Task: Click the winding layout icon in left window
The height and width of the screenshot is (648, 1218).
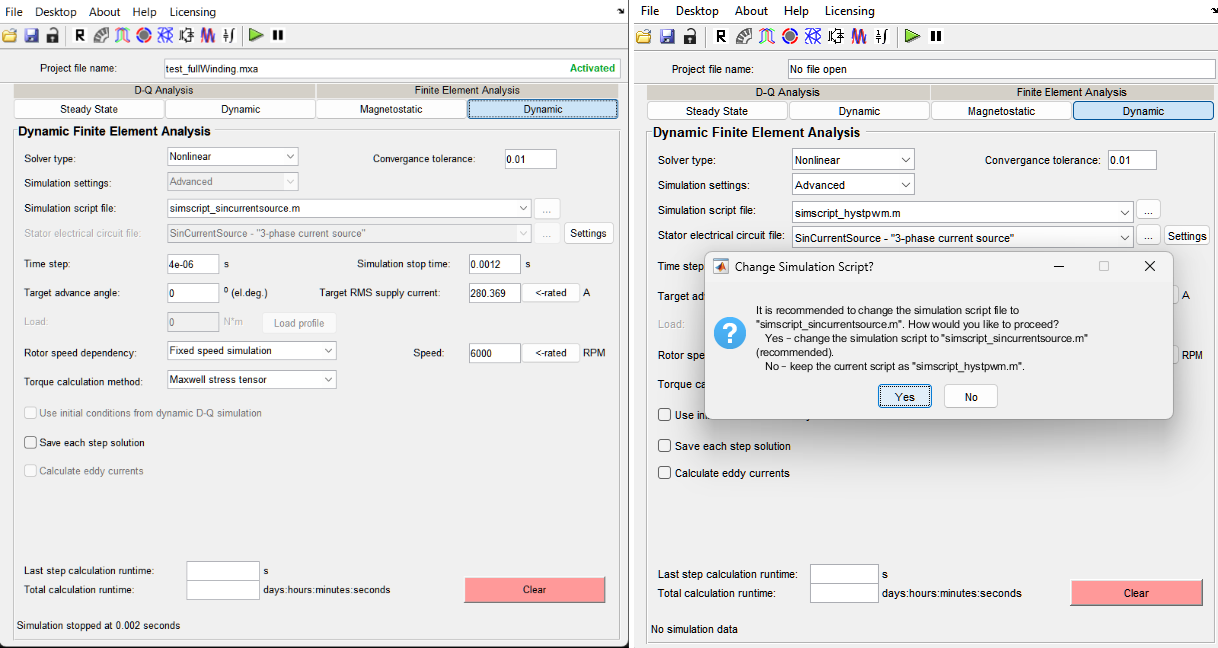Action: [x=122, y=35]
